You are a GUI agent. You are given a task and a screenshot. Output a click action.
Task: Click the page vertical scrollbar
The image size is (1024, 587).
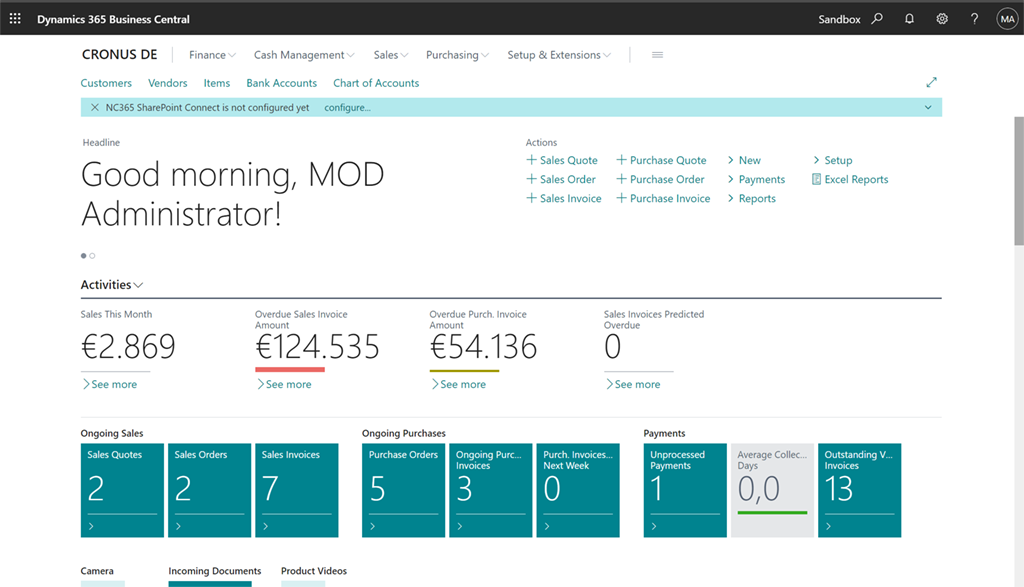coord(1019,181)
